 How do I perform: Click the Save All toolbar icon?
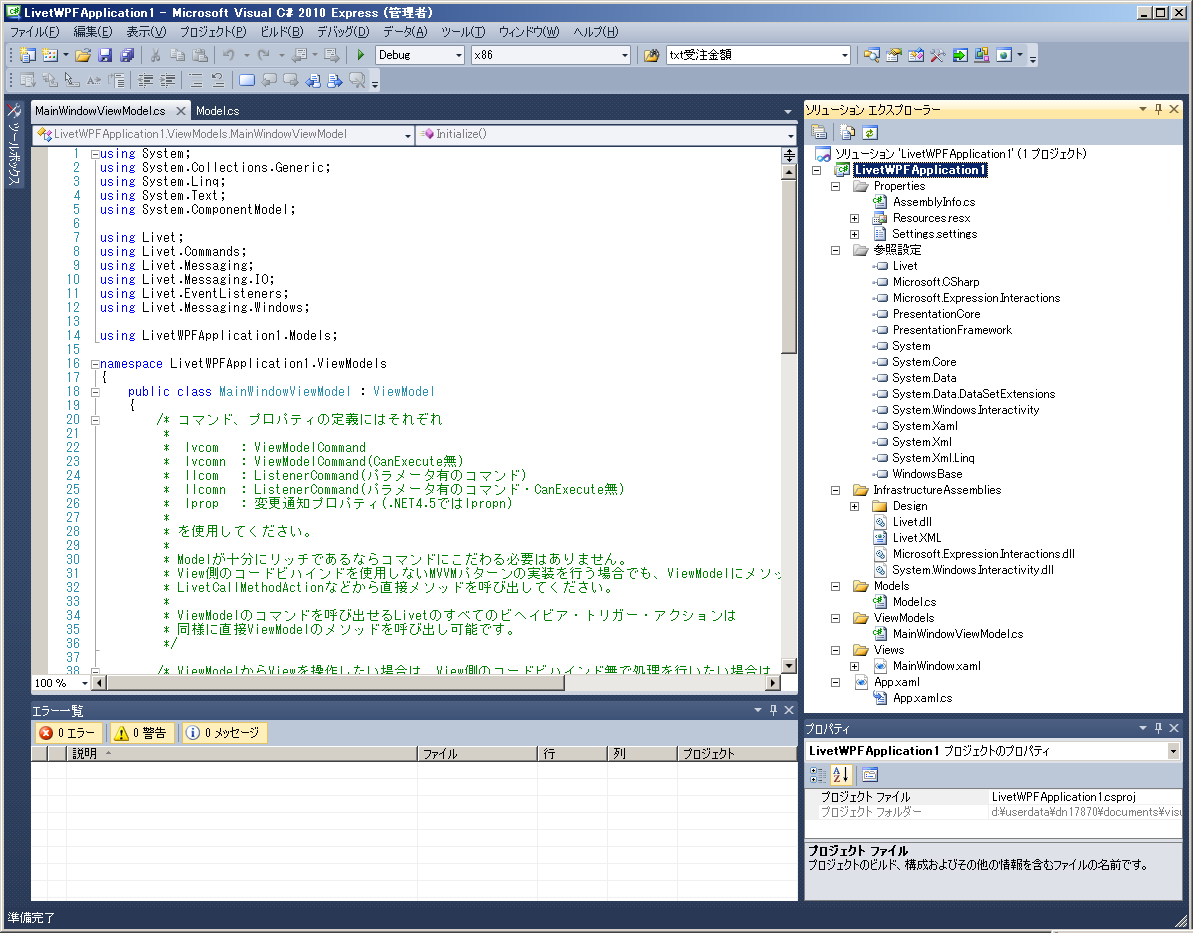click(x=127, y=55)
